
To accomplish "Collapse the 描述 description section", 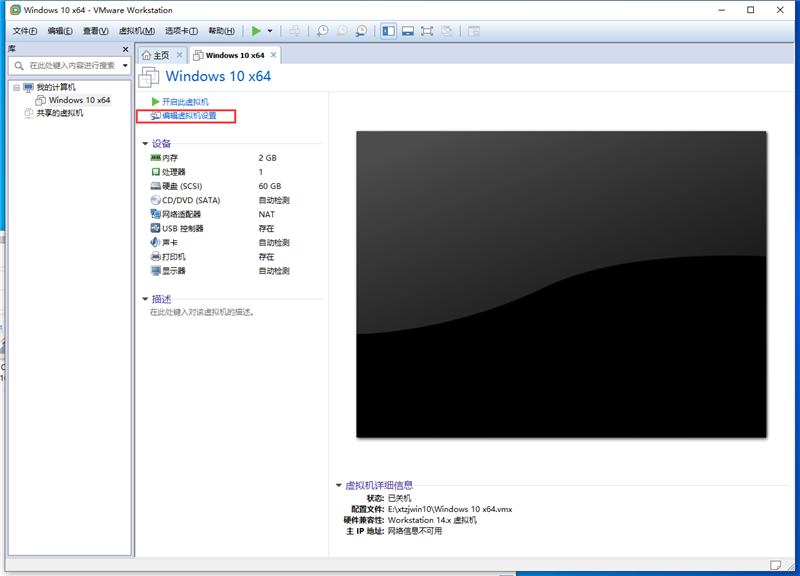I will tap(146, 298).
